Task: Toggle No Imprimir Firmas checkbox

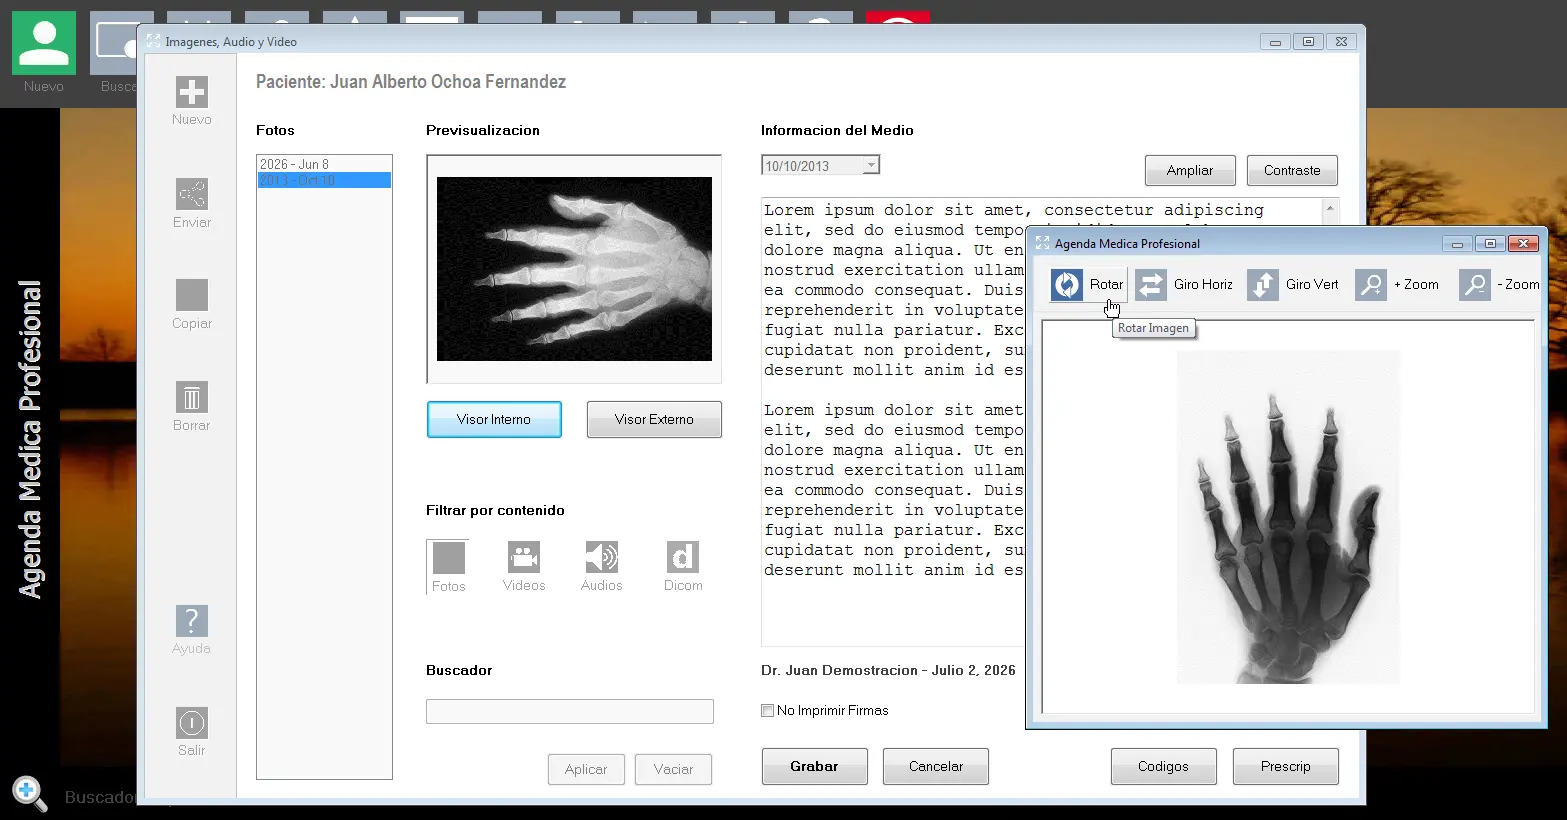Action: pos(768,711)
